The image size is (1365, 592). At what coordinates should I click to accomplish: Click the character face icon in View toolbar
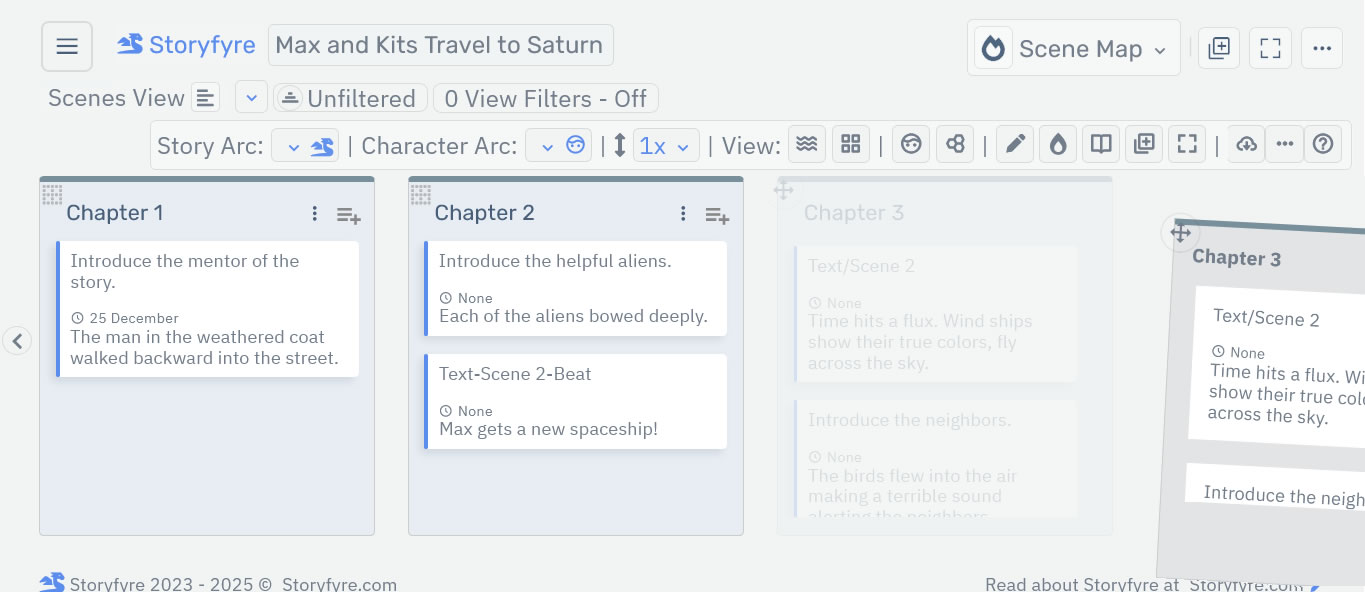click(x=911, y=143)
